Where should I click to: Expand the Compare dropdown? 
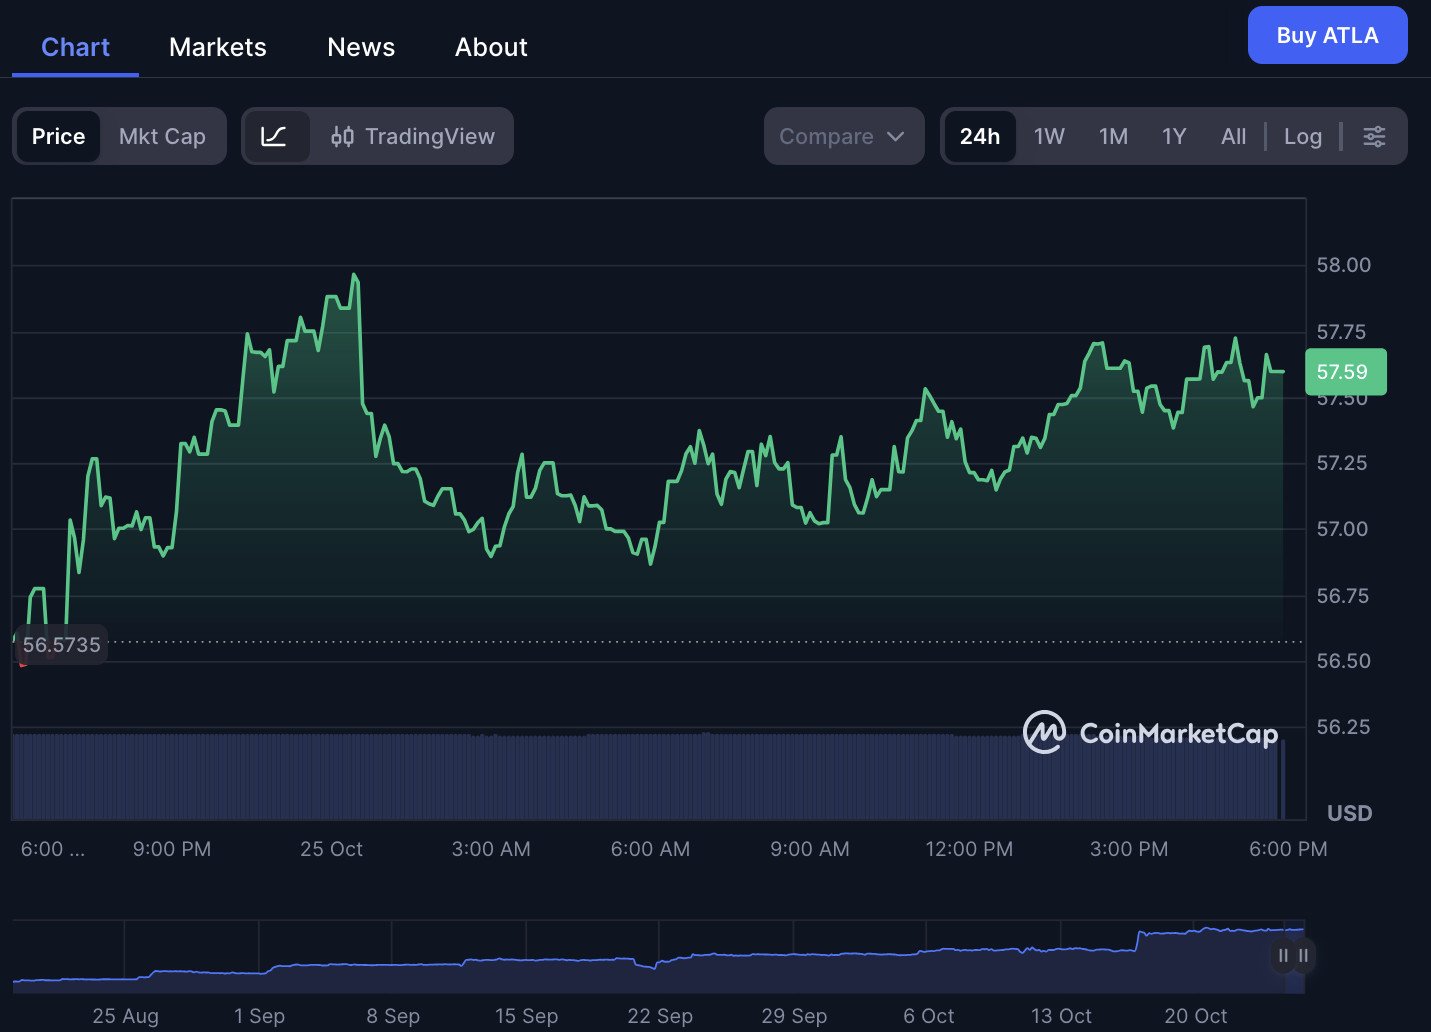coord(842,136)
